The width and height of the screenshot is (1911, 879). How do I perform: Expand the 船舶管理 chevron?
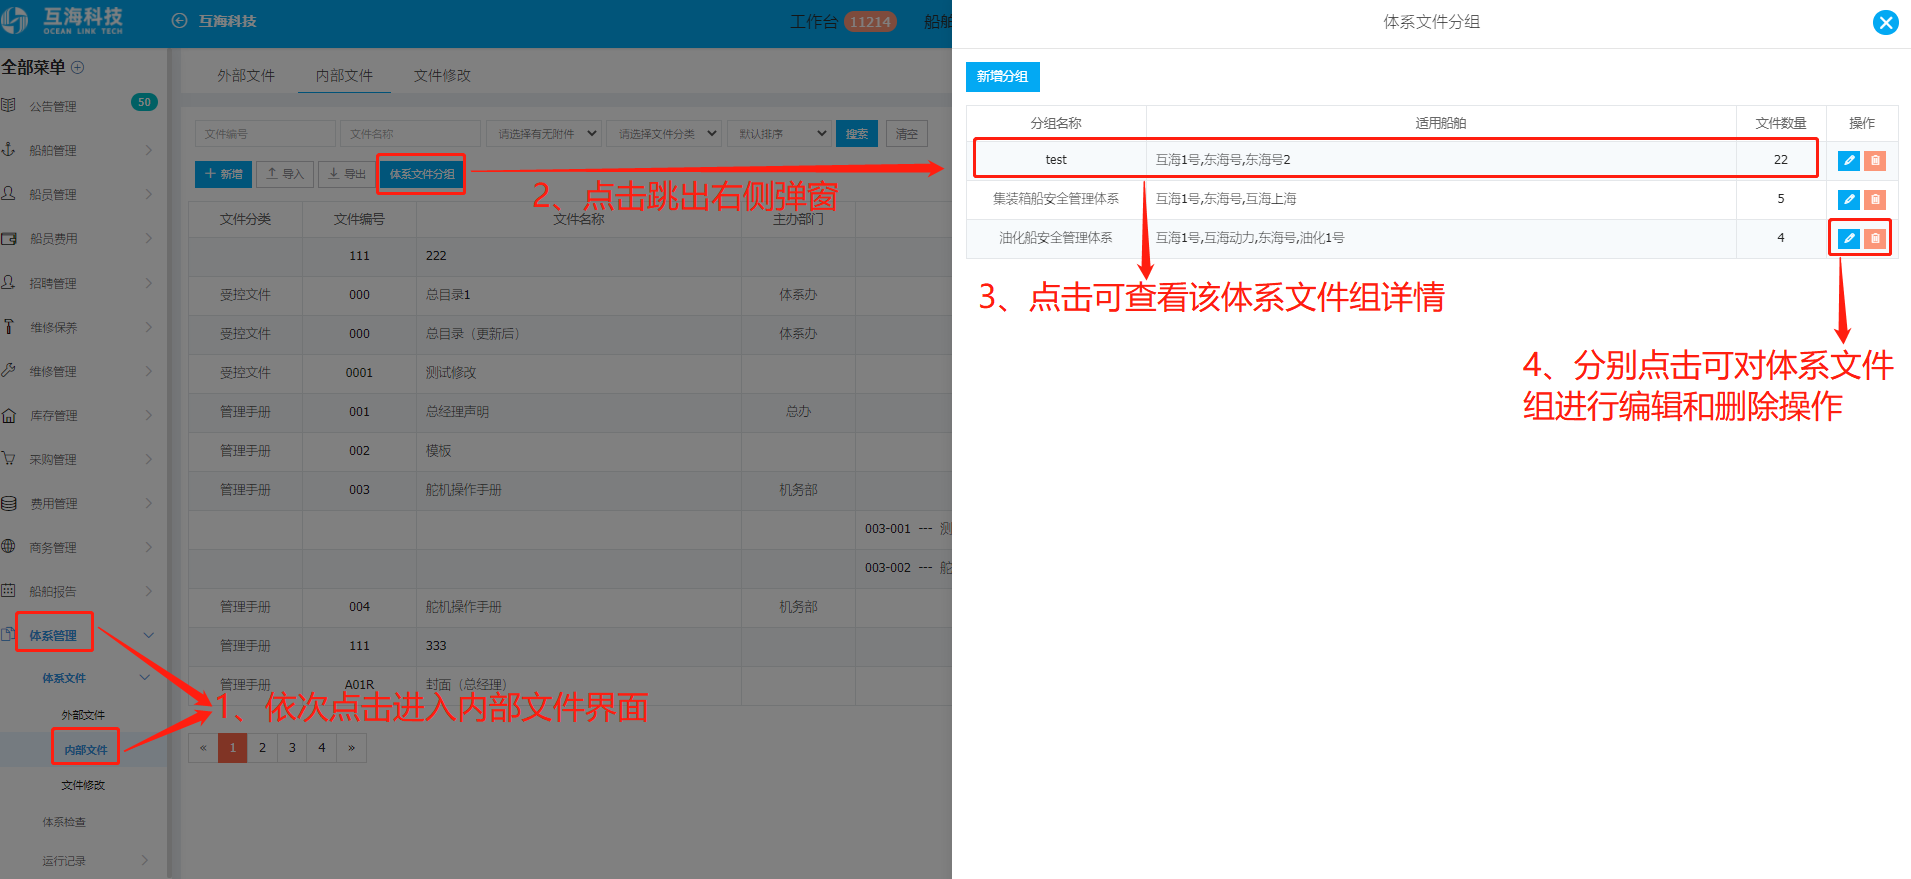click(149, 150)
